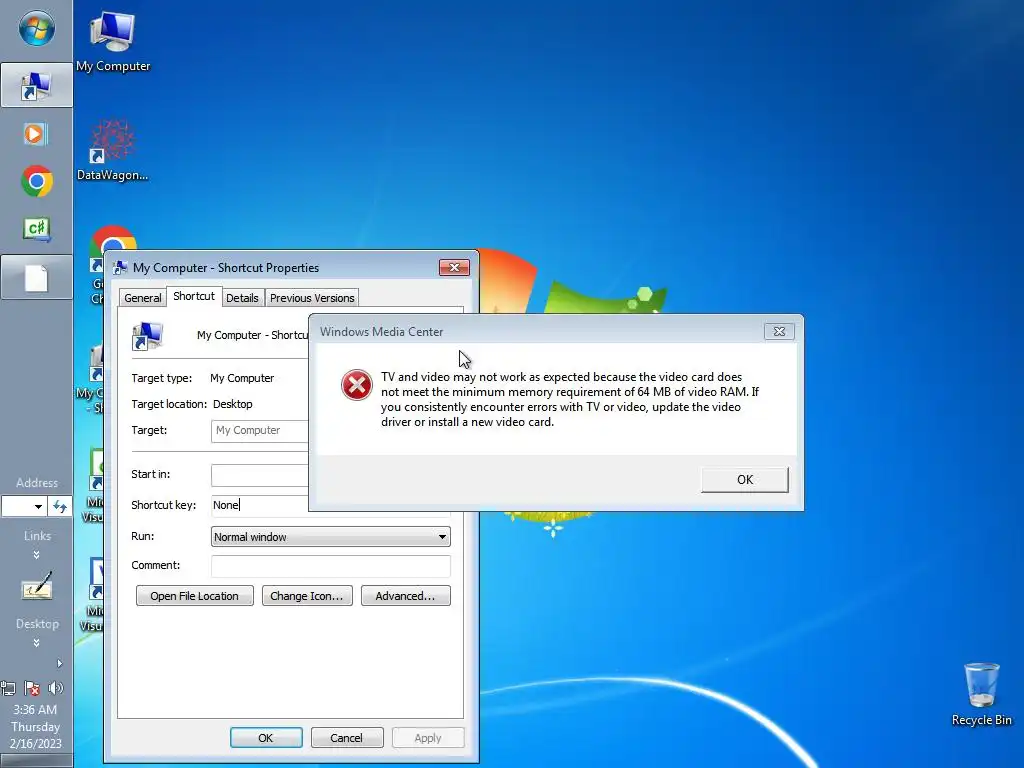Screen dimensions: 1024x768
Task: Open Google Chrome from the taskbar
Action: (37, 182)
